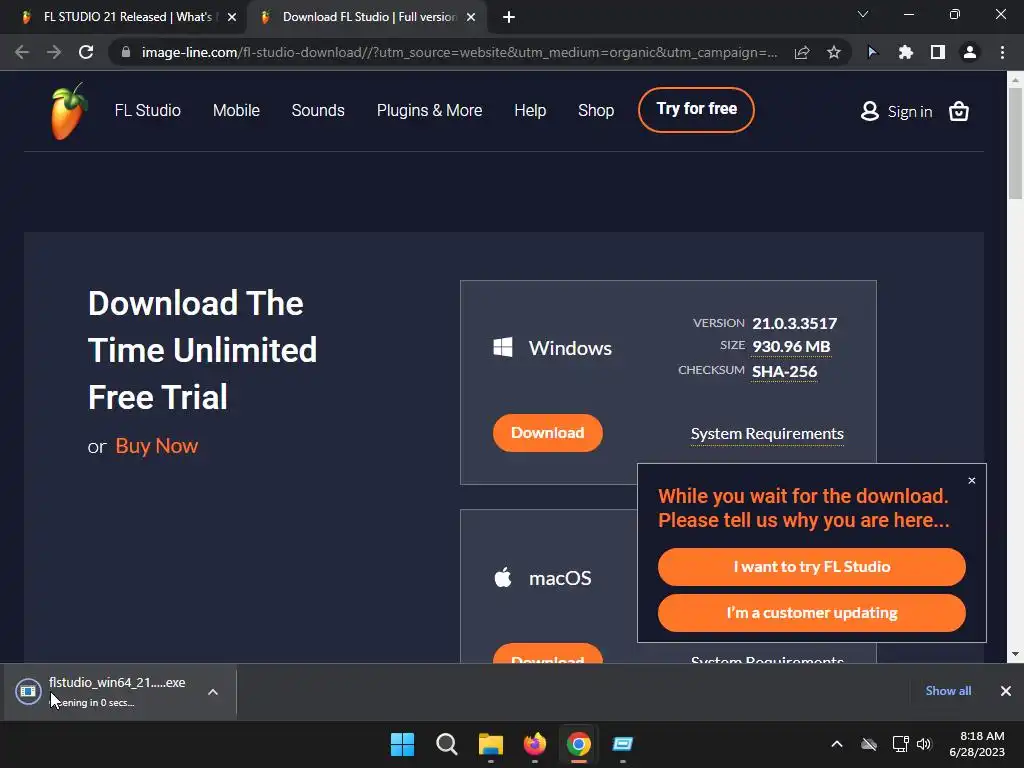The width and height of the screenshot is (1024, 768).
Task: Open the volume control in system tray
Action: [924, 744]
